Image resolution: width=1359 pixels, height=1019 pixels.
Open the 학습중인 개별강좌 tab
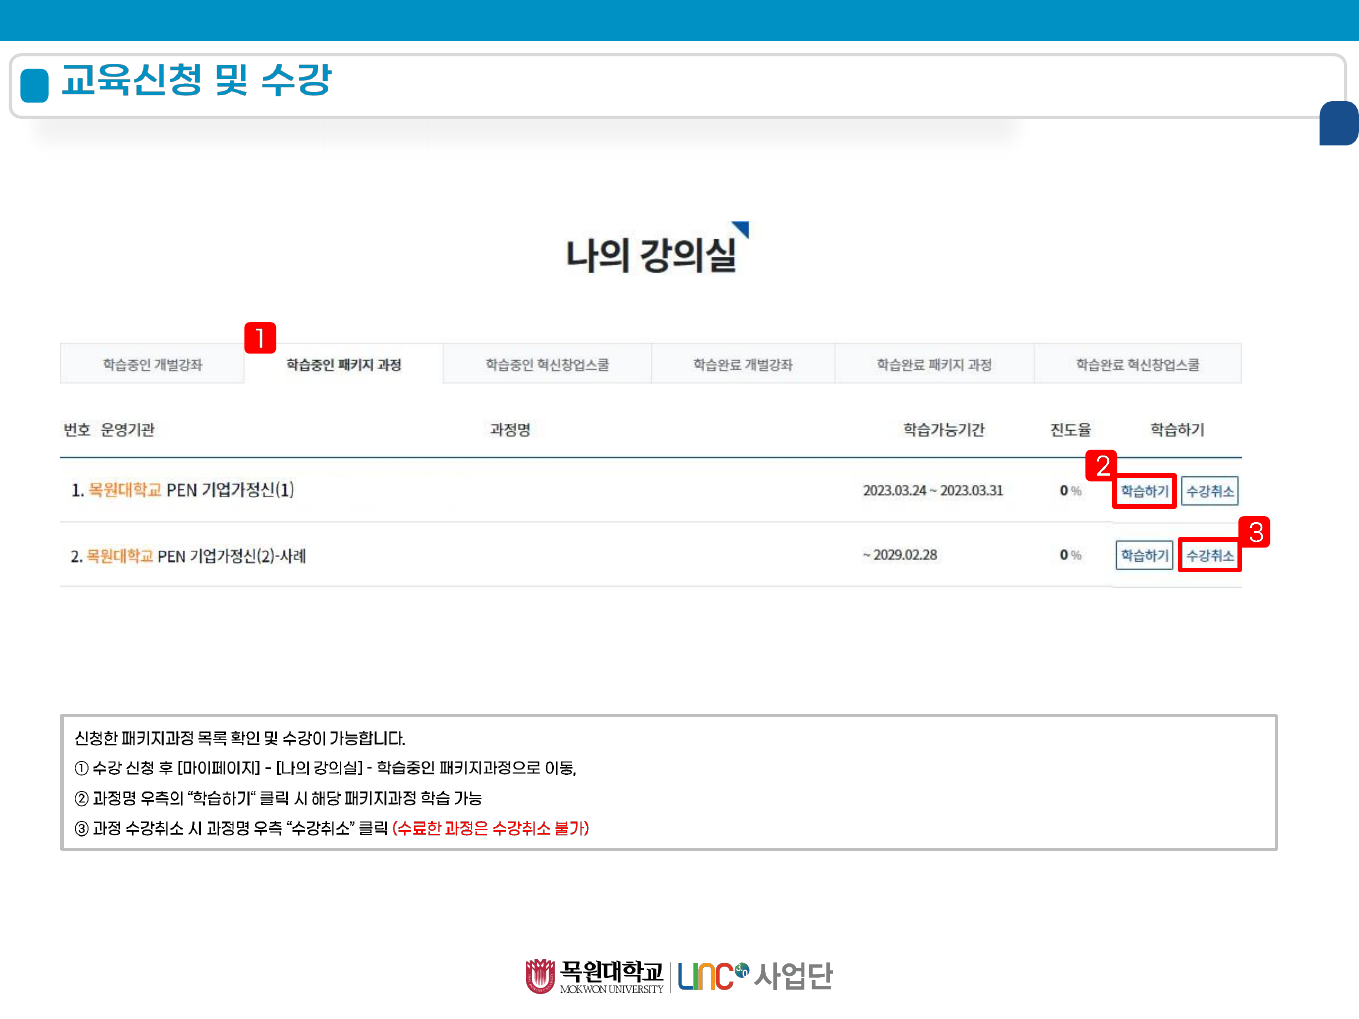pos(152,365)
